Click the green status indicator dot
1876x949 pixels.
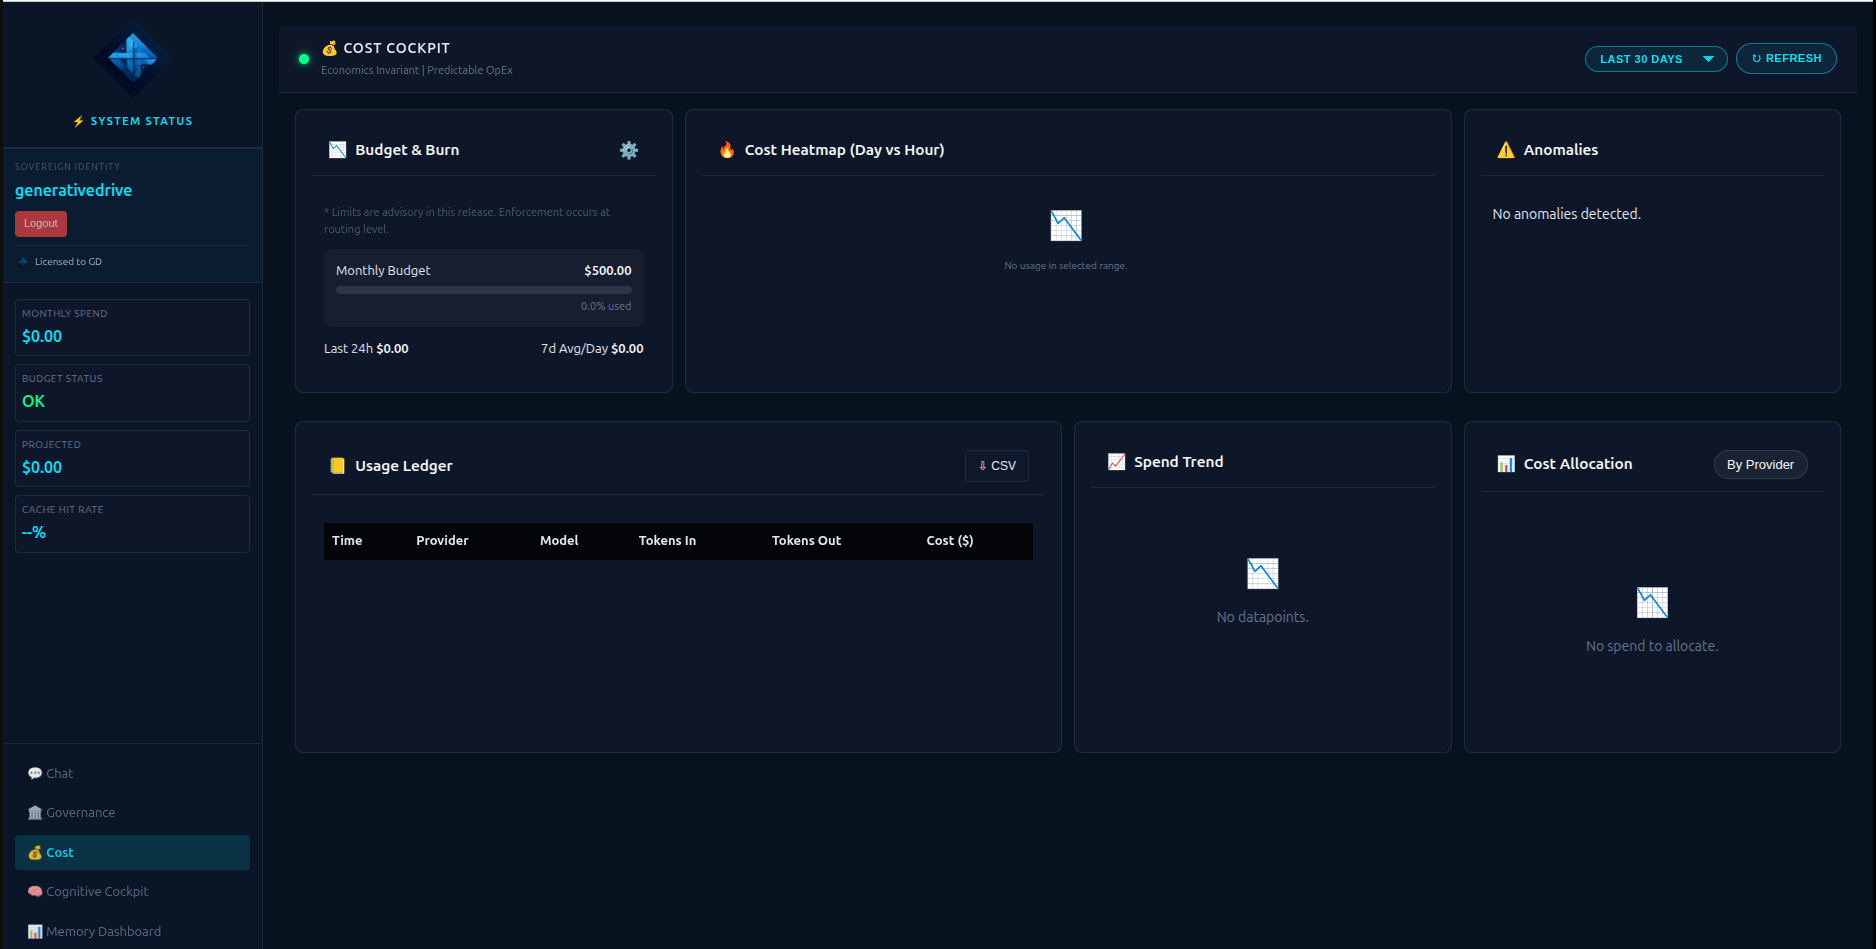303,58
